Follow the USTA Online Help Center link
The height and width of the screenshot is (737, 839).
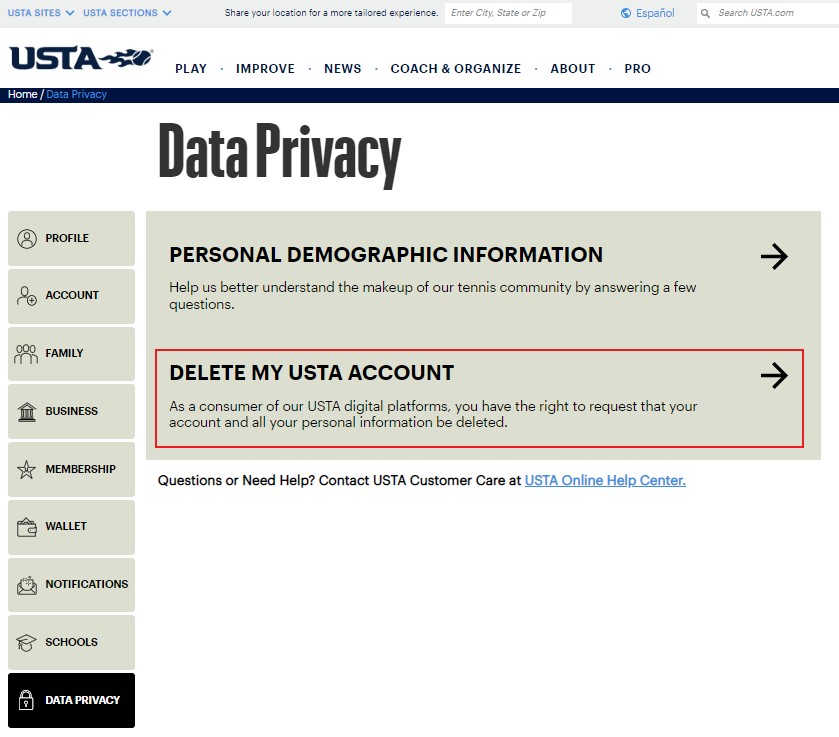pyautogui.click(x=605, y=481)
